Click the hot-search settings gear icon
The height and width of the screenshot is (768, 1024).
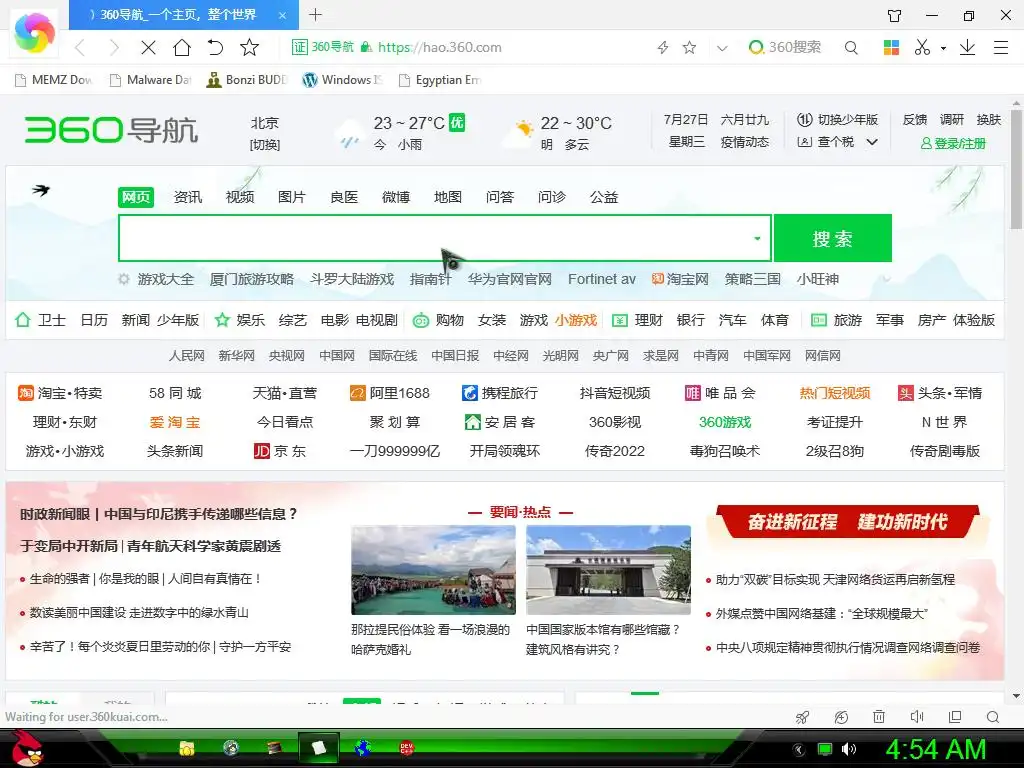123,279
